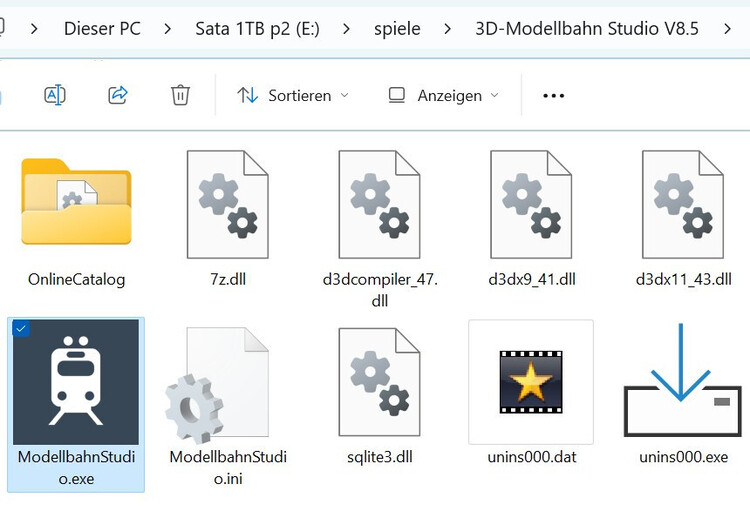
Task: Click the Rename toolbar icon
Action: tap(55, 95)
